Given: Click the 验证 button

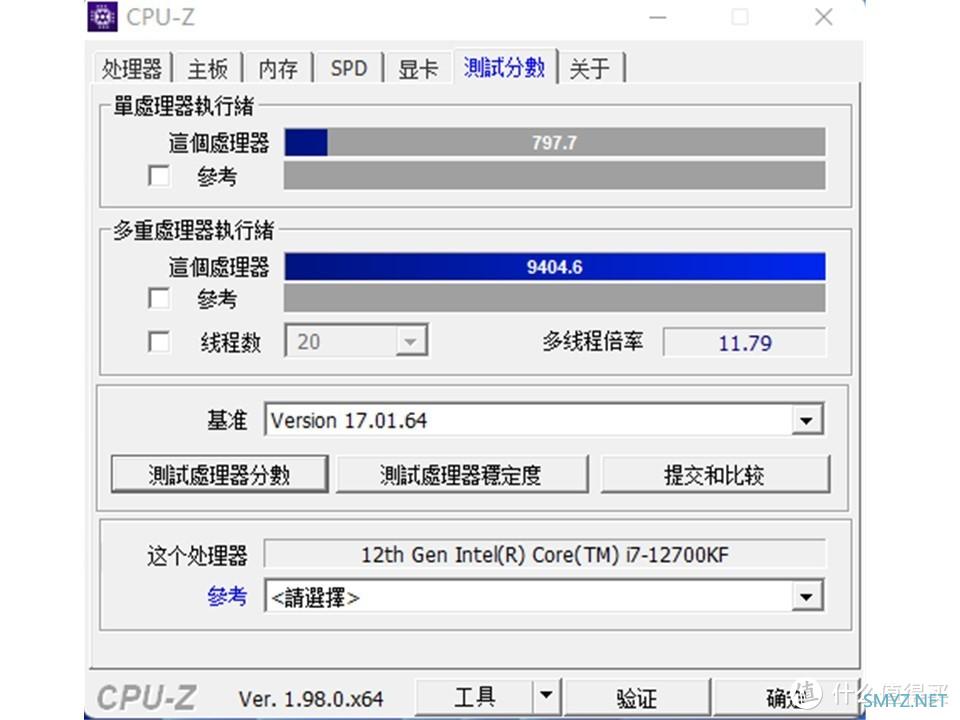Looking at the screenshot, I should pyautogui.click(x=637, y=697).
